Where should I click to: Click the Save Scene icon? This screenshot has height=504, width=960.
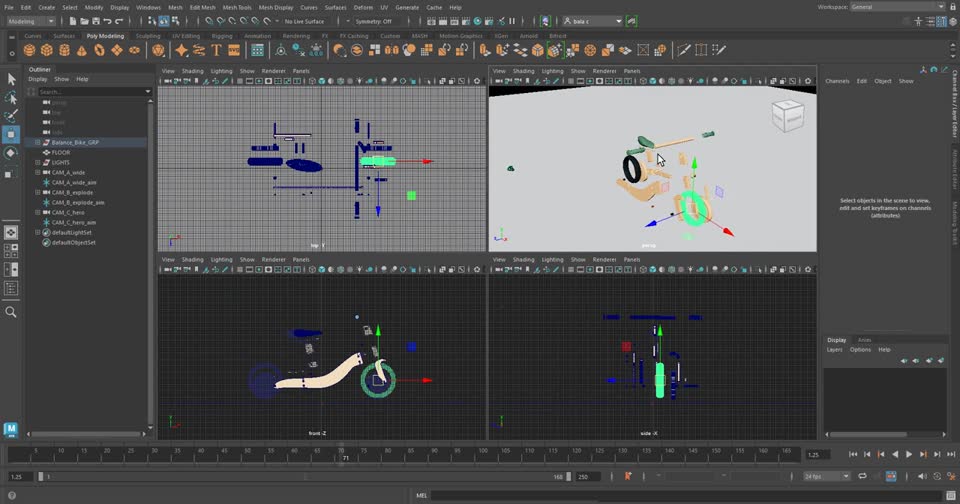[x=96, y=21]
